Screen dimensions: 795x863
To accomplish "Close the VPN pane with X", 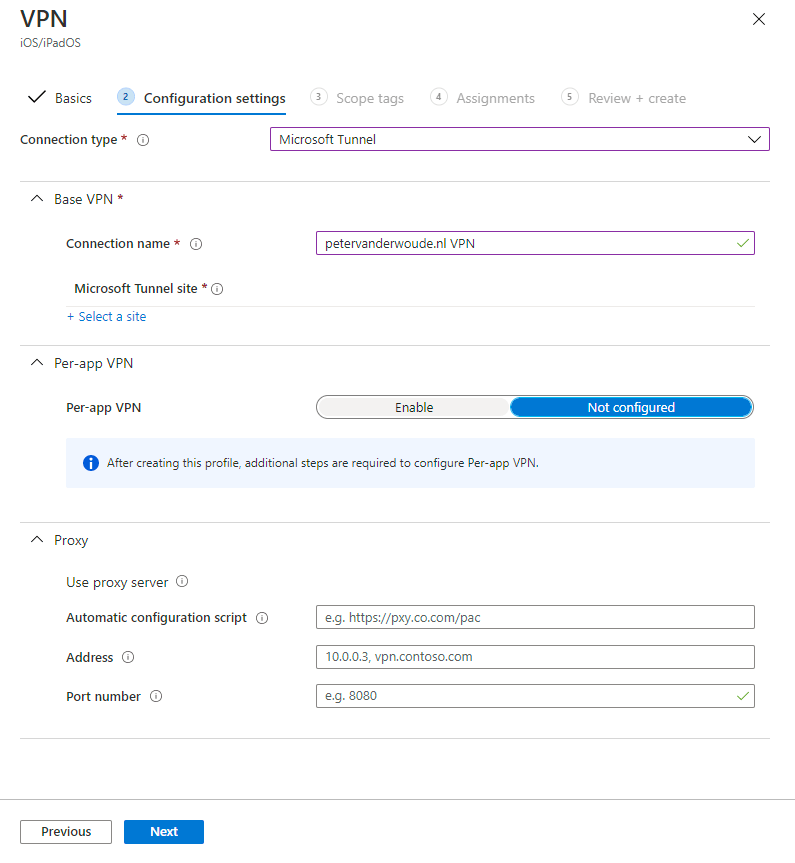I will [759, 19].
